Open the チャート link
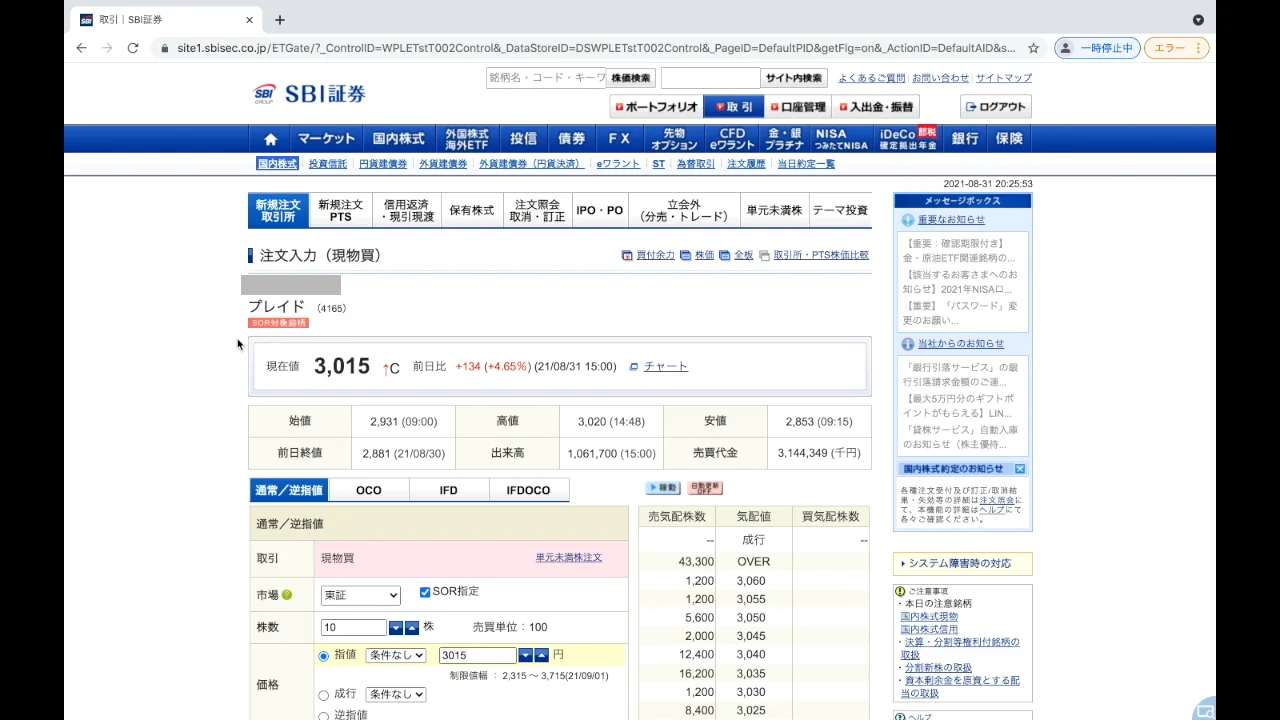The height and width of the screenshot is (720, 1280). [666, 367]
